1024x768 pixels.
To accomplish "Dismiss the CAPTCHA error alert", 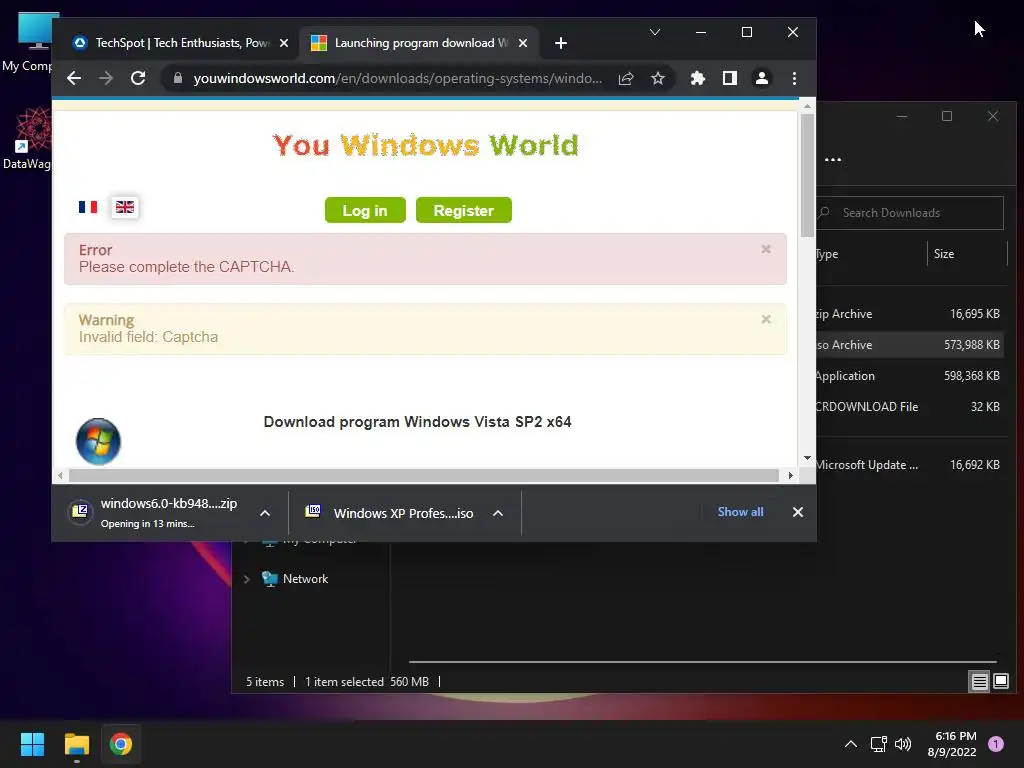I will (766, 249).
